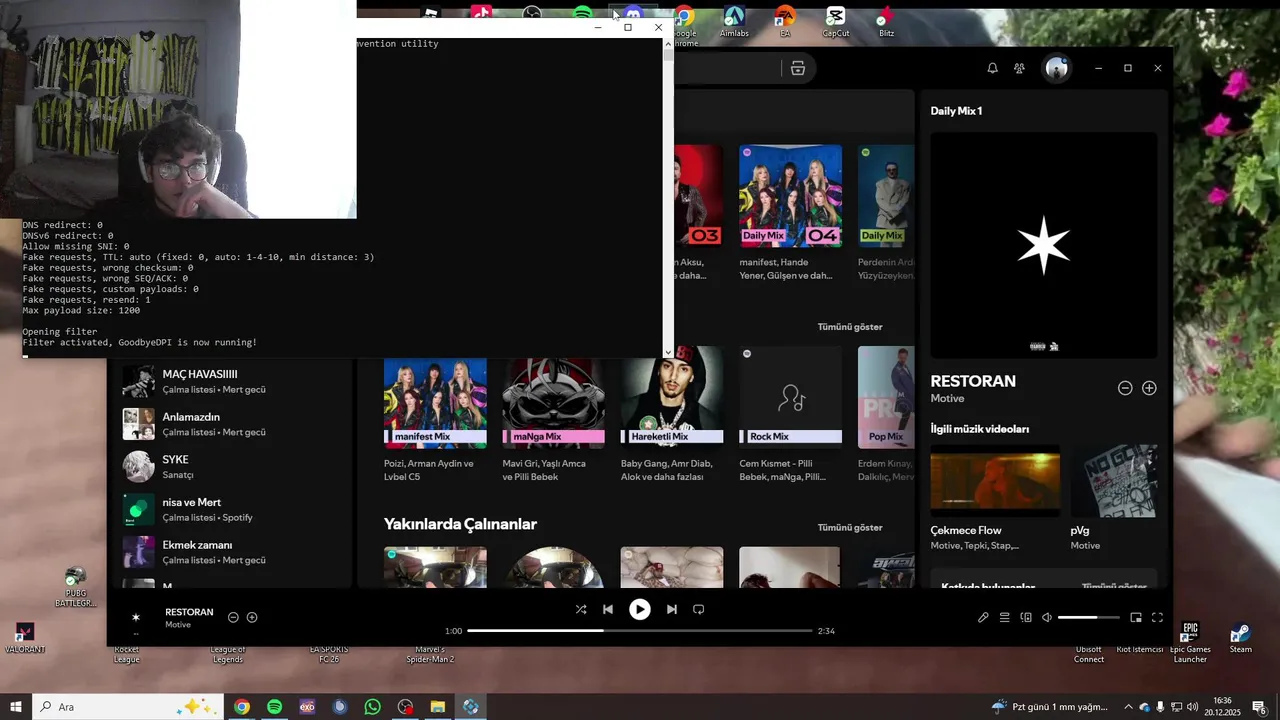Add RESTORAN via bottom bar plus icon
Screen dimensions: 1280x720
252,618
